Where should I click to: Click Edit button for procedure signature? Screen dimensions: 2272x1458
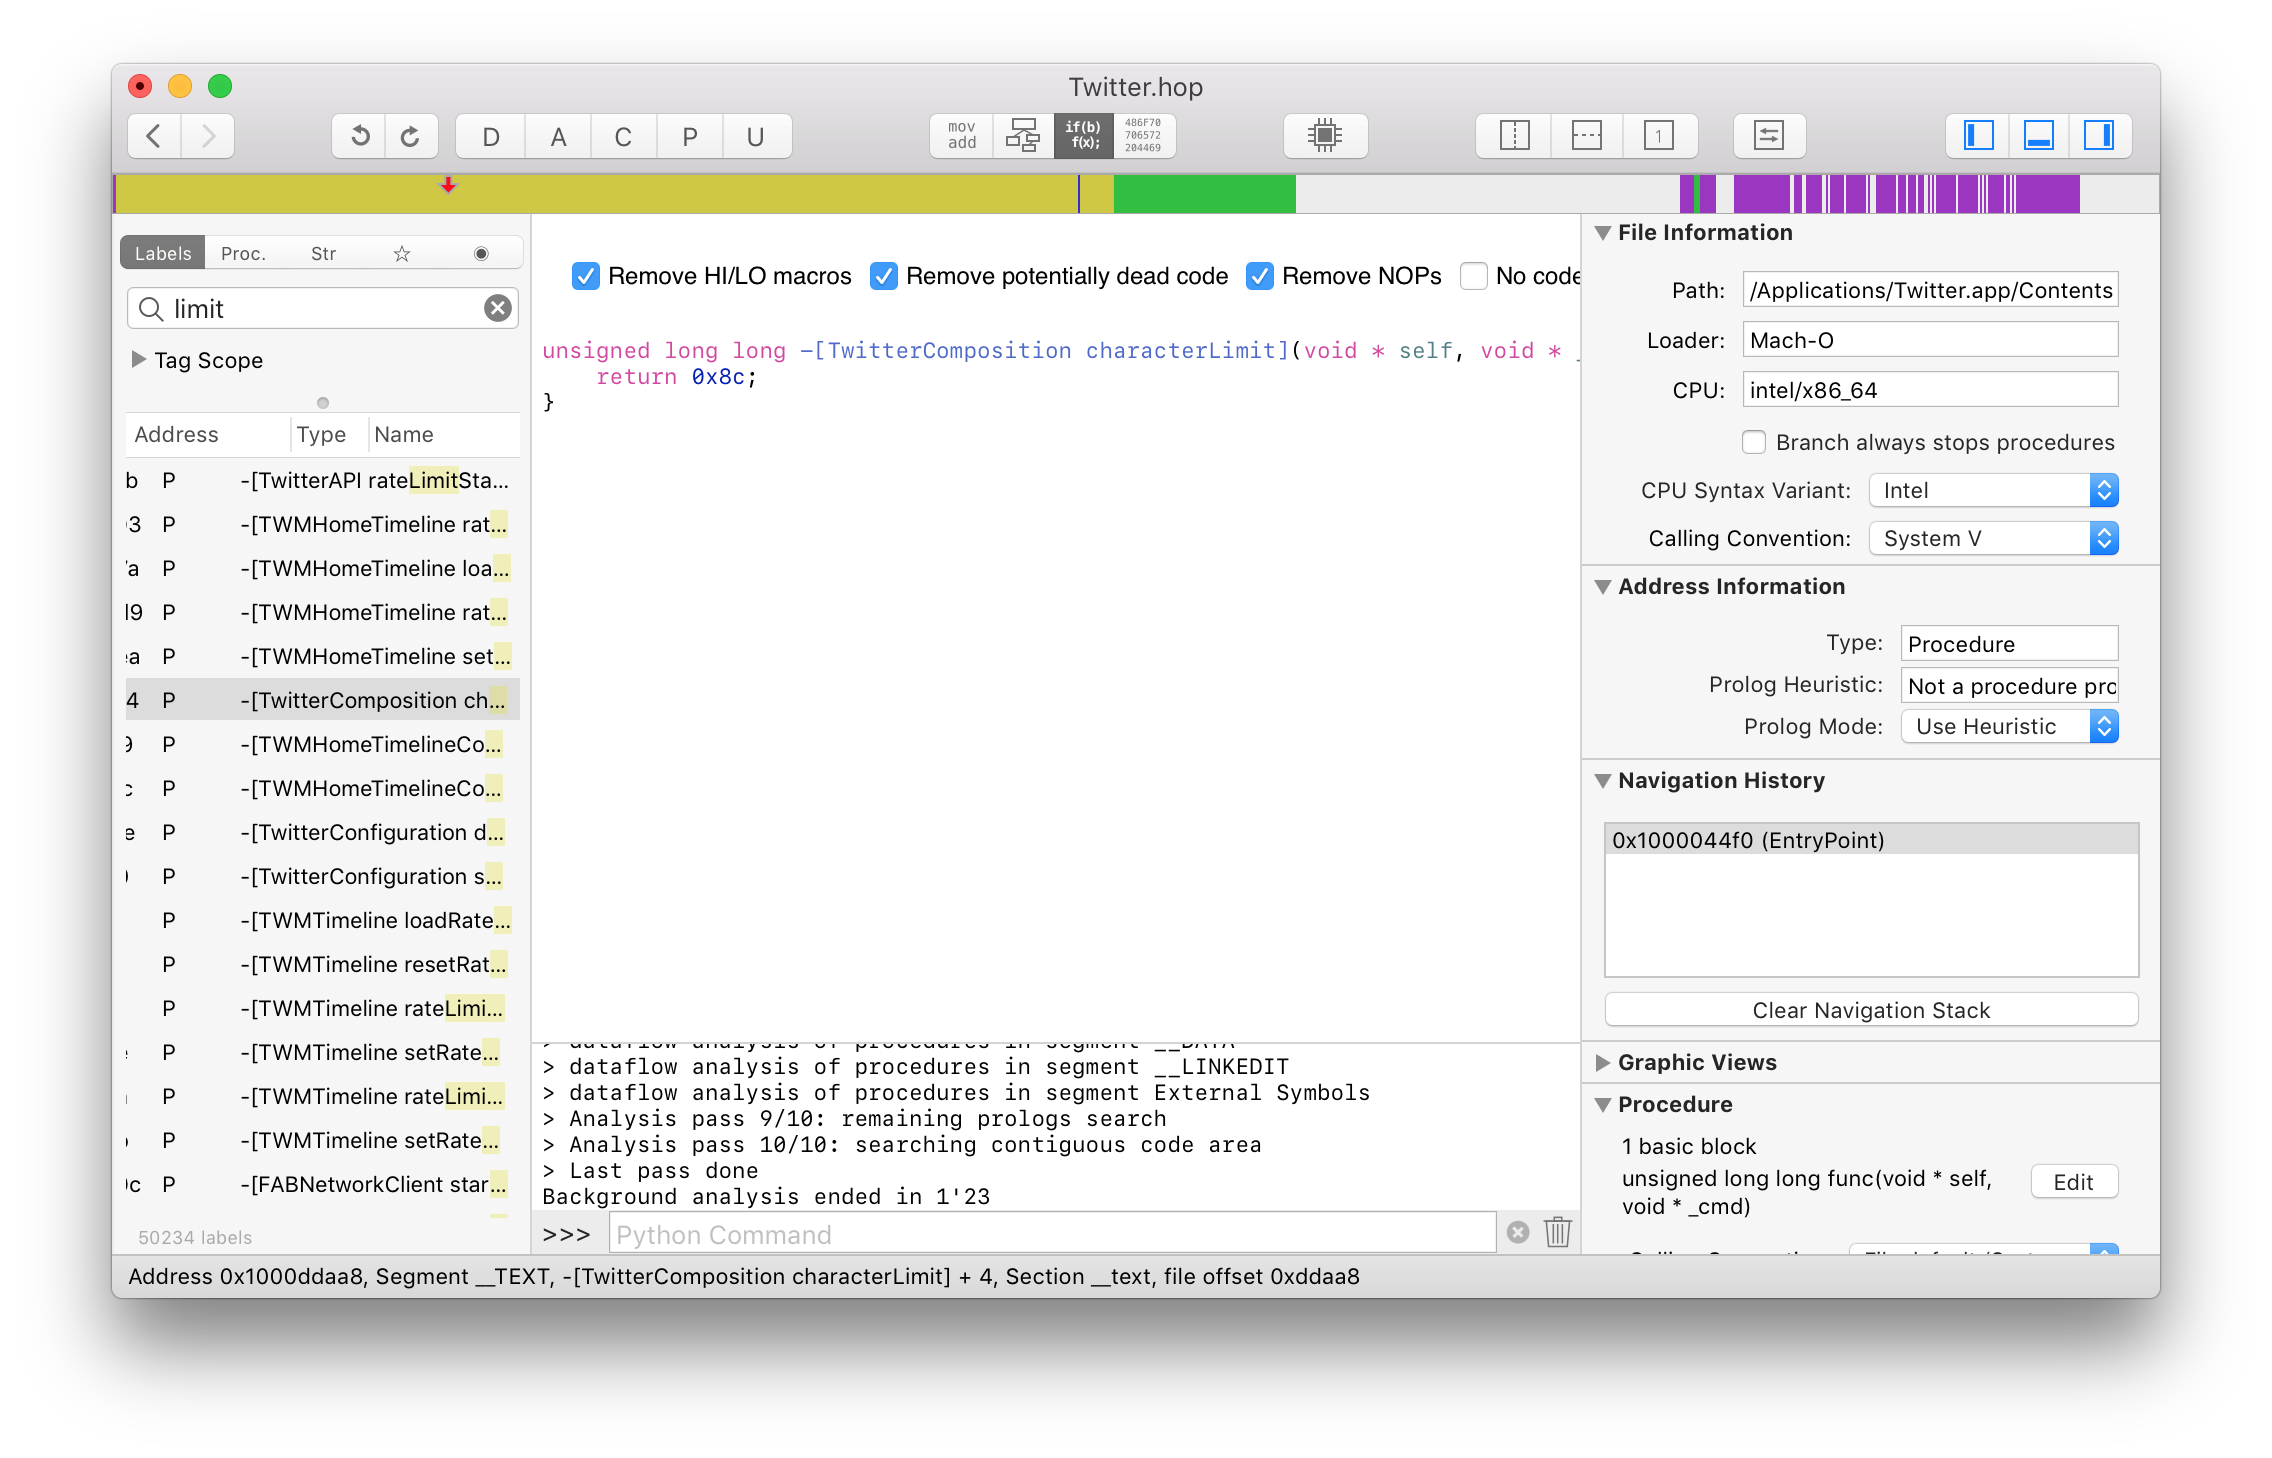click(2073, 1182)
